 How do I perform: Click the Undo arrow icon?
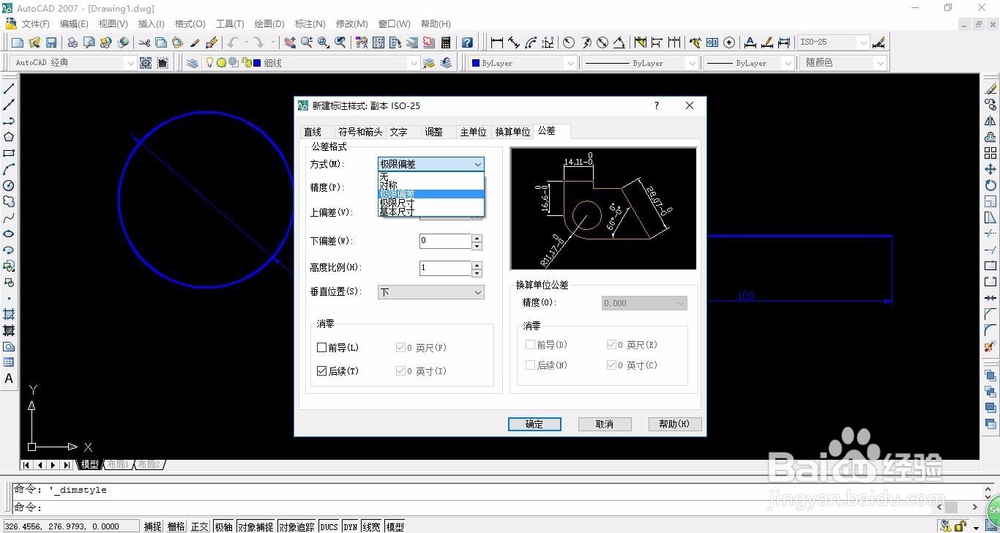tap(232, 43)
